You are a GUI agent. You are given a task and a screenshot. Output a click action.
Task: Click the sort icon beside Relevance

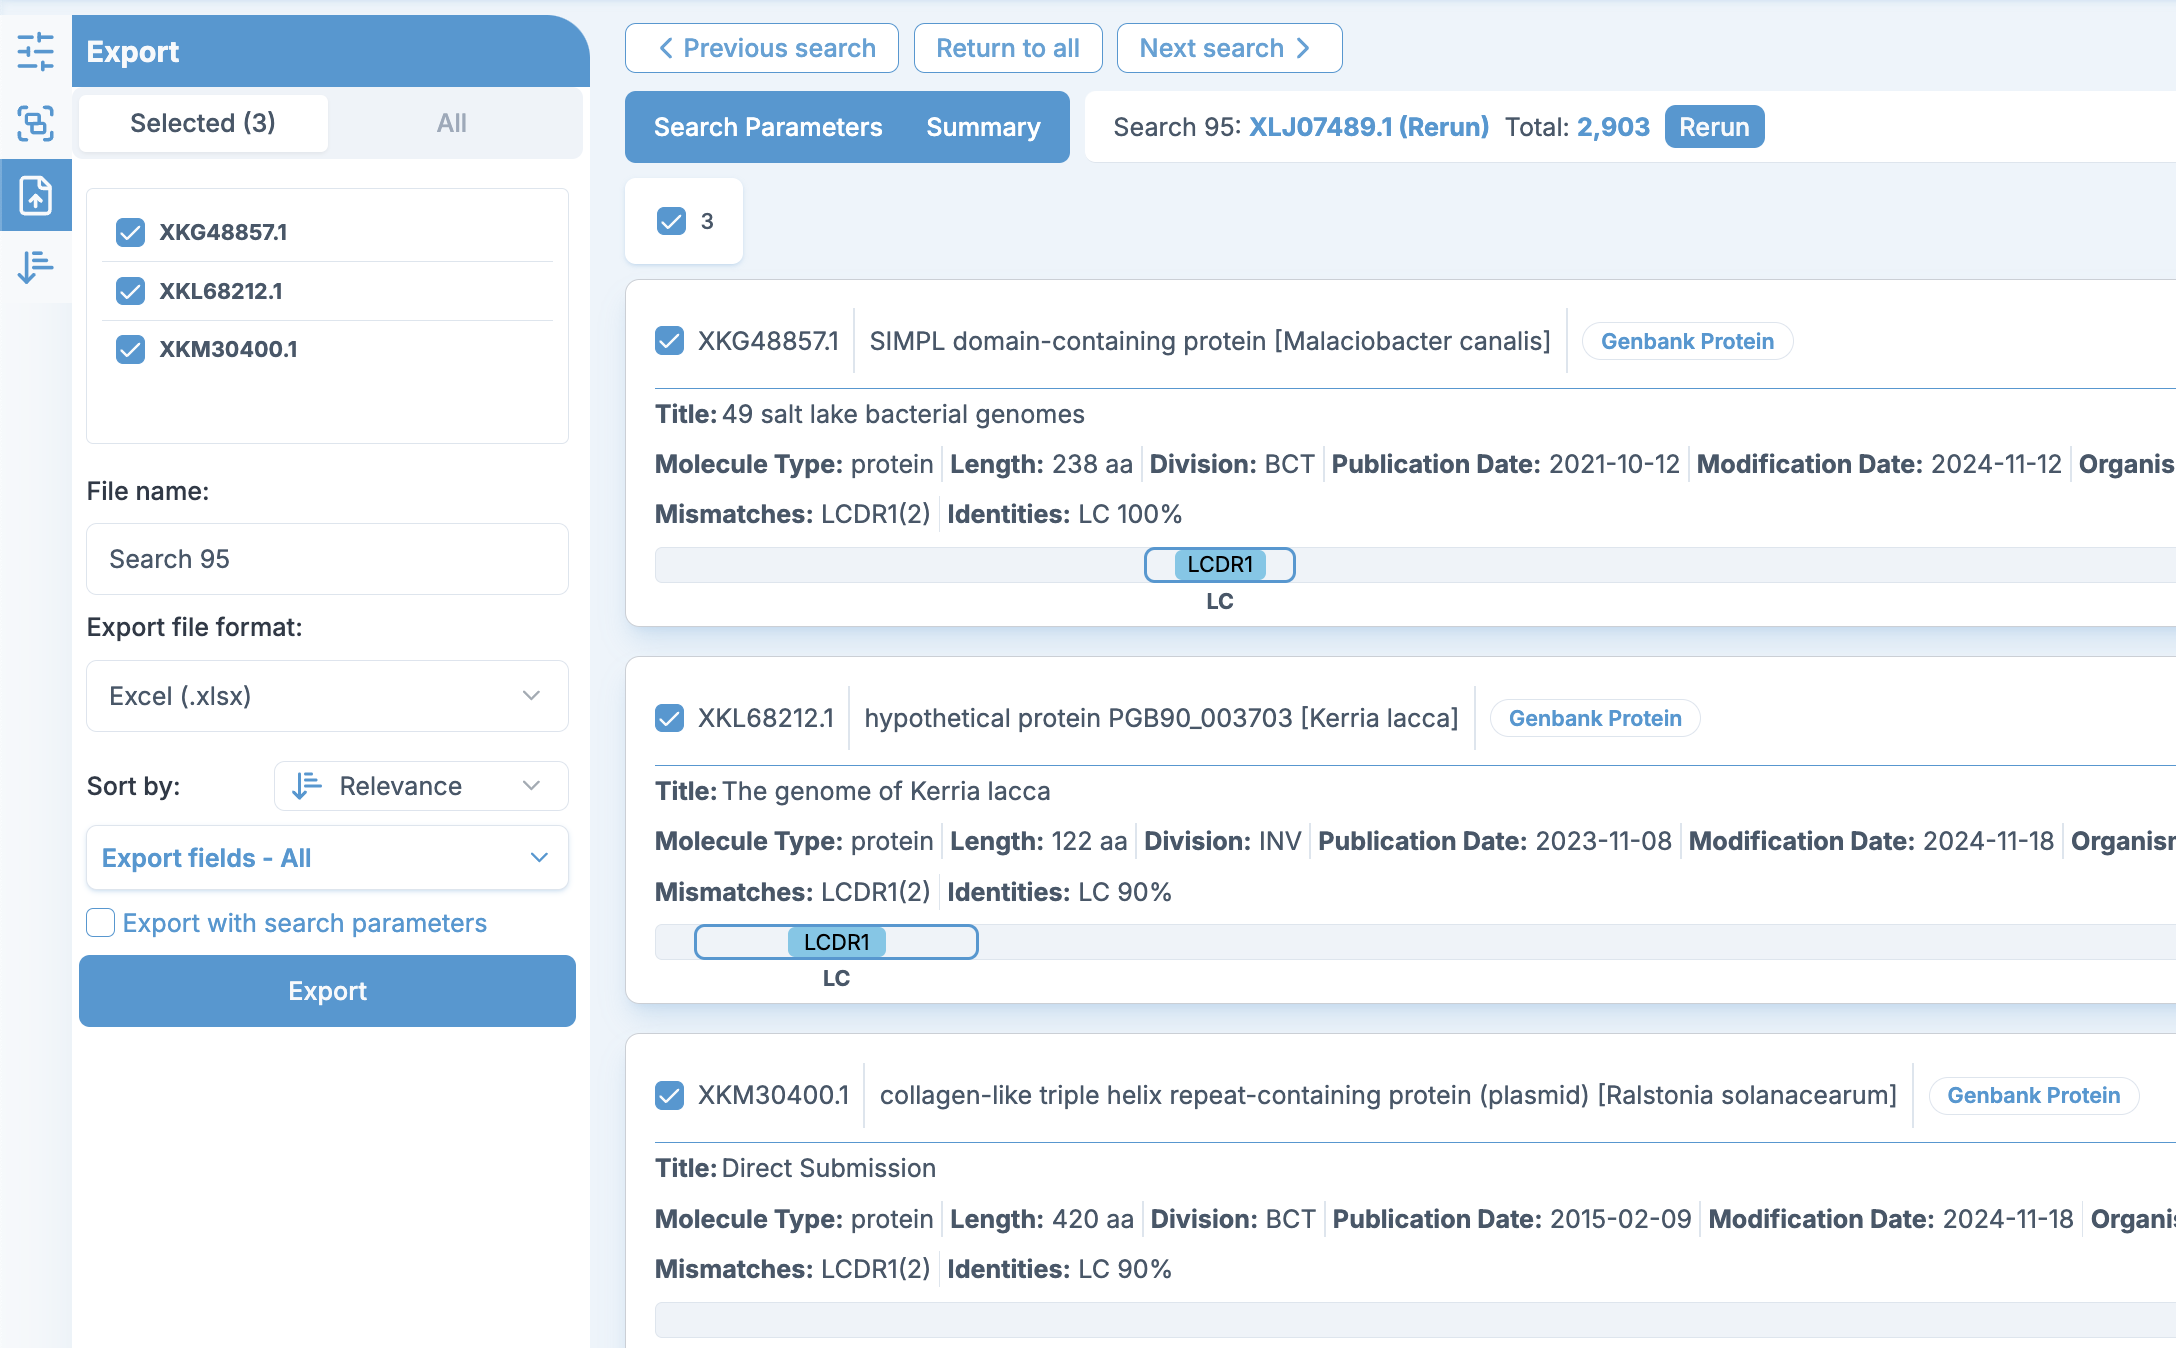(306, 786)
